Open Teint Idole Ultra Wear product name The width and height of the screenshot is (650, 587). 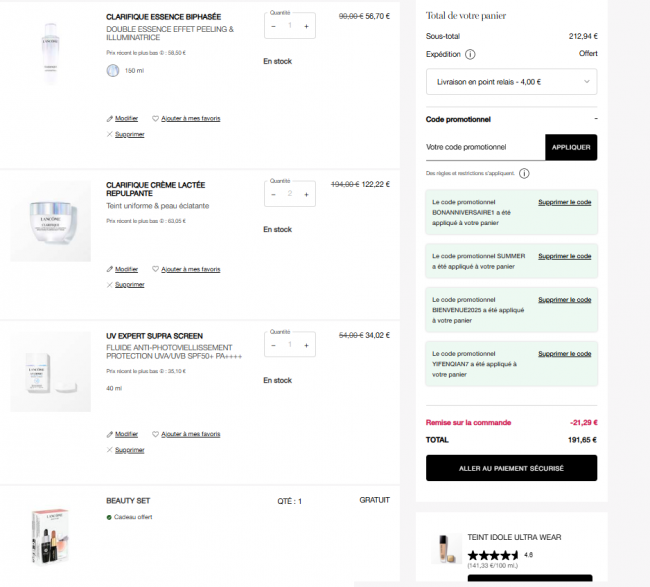pyautogui.click(x=514, y=537)
